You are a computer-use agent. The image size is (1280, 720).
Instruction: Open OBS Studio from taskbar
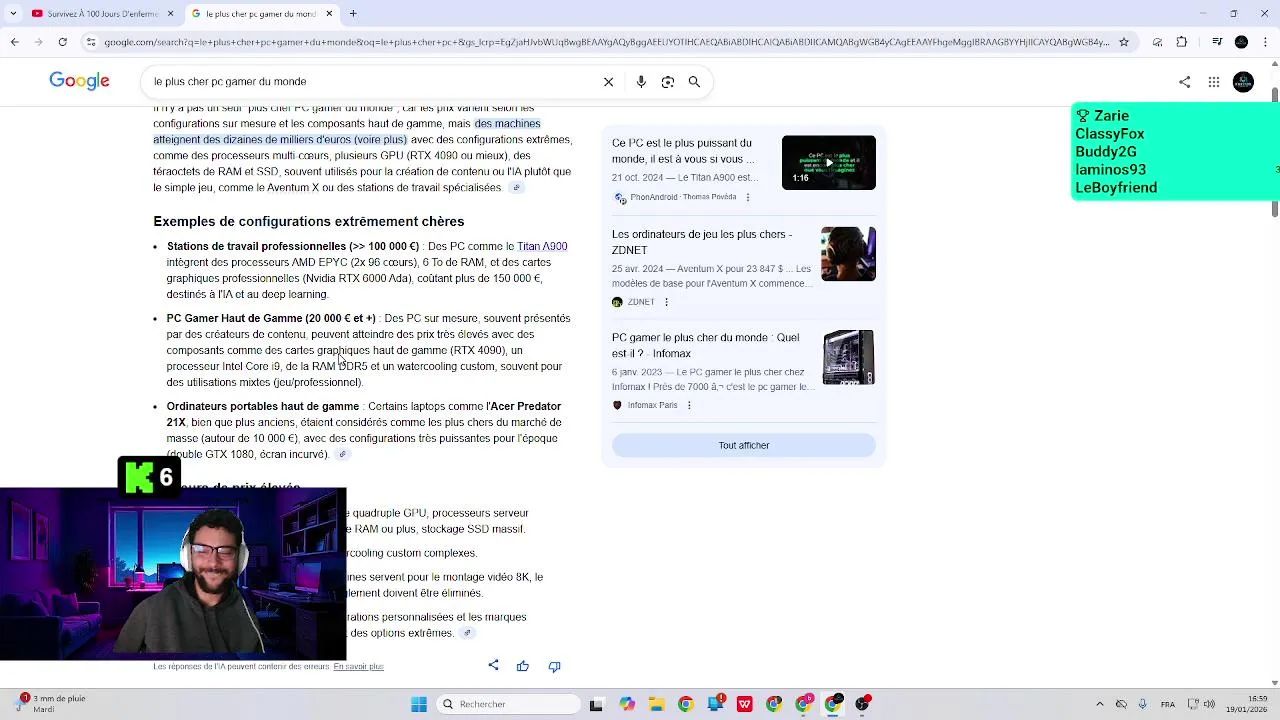[863, 704]
